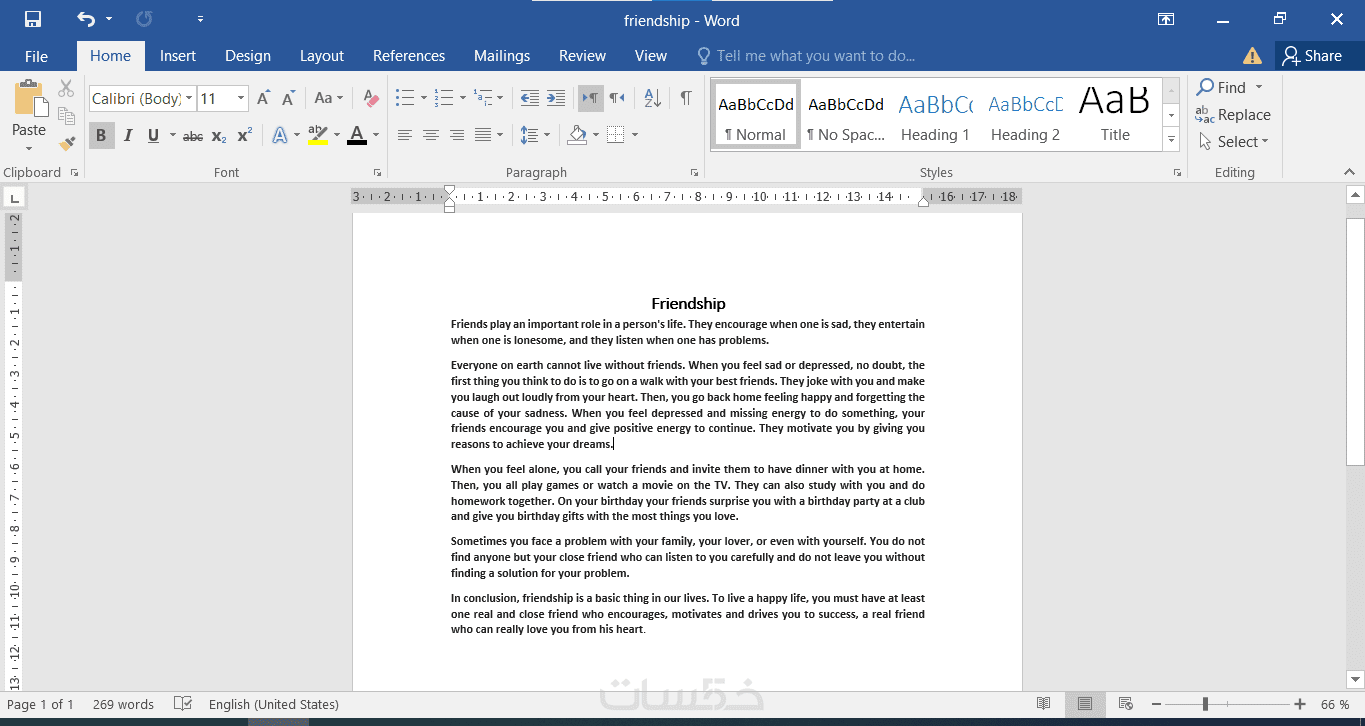
Task: Open the File menu
Action: (x=36, y=56)
